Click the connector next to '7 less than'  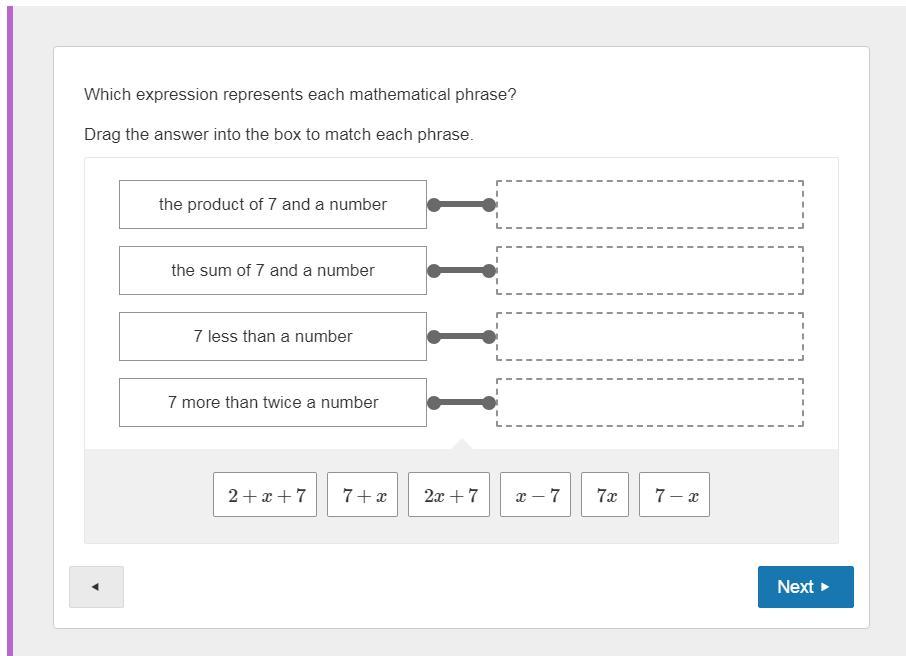pyautogui.click(x=461, y=337)
